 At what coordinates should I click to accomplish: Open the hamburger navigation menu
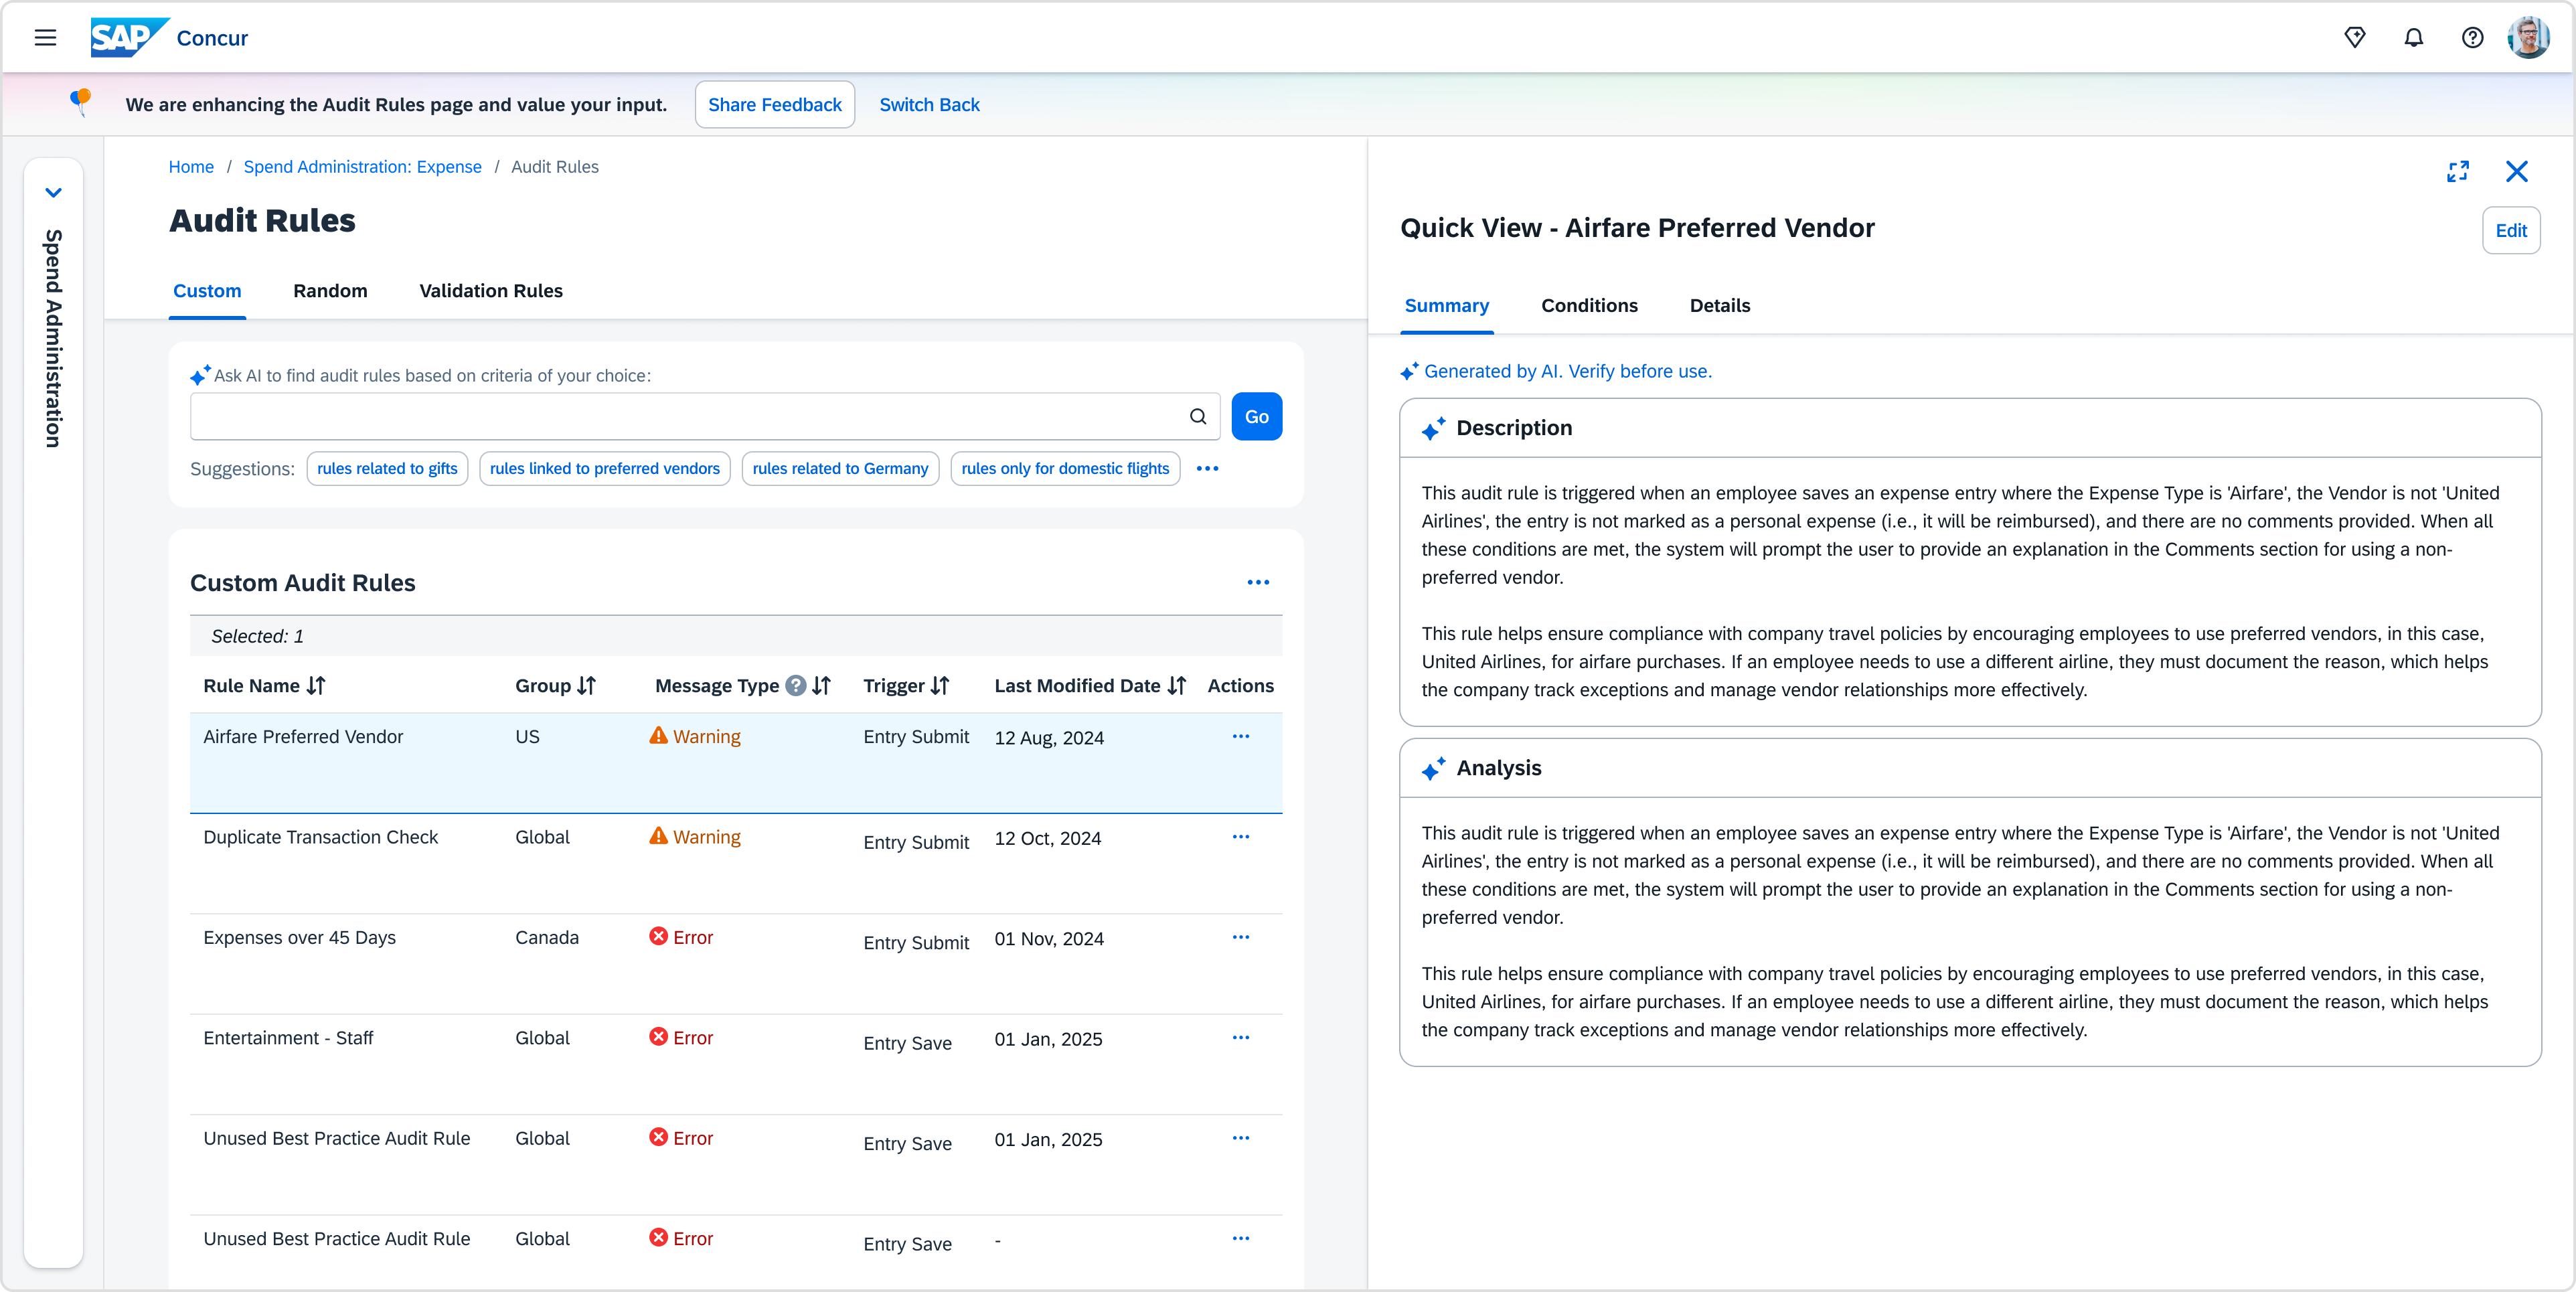coord(45,38)
